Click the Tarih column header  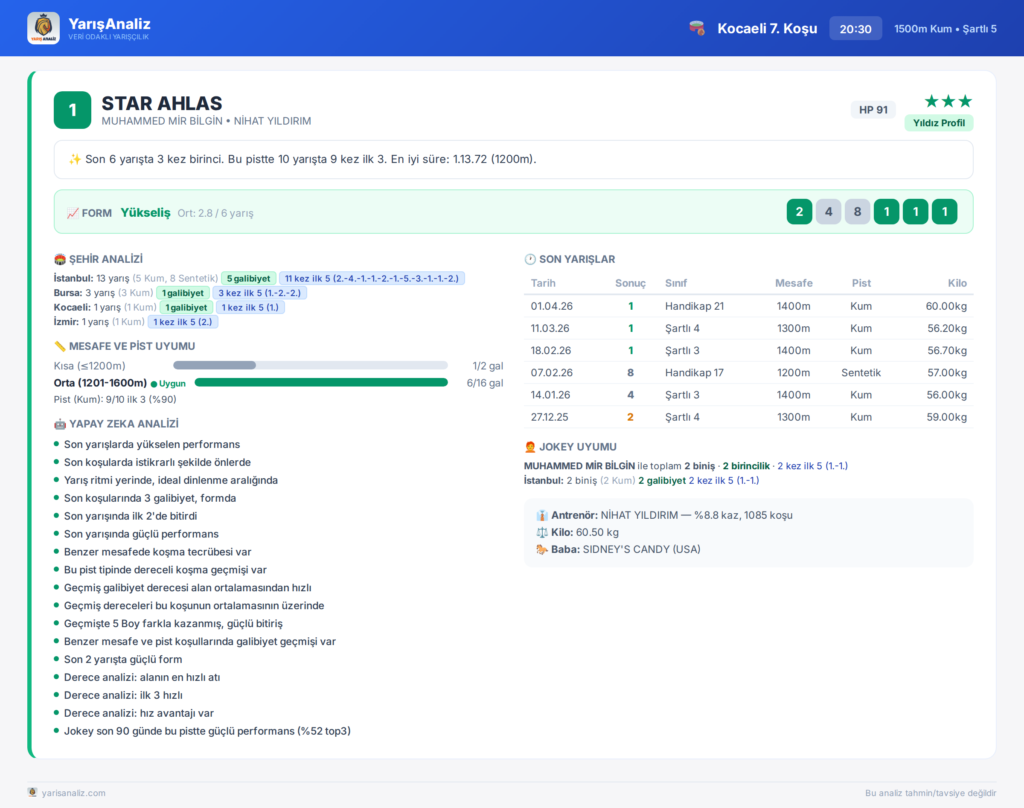click(543, 283)
